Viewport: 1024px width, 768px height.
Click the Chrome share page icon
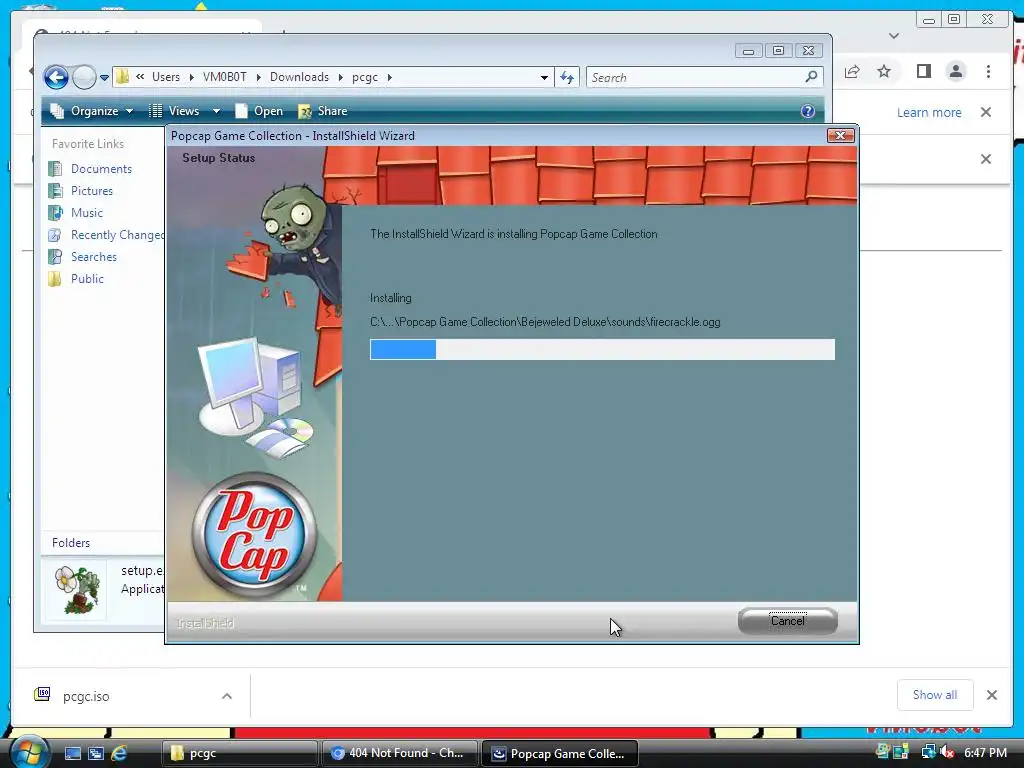[x=852, y=71]
